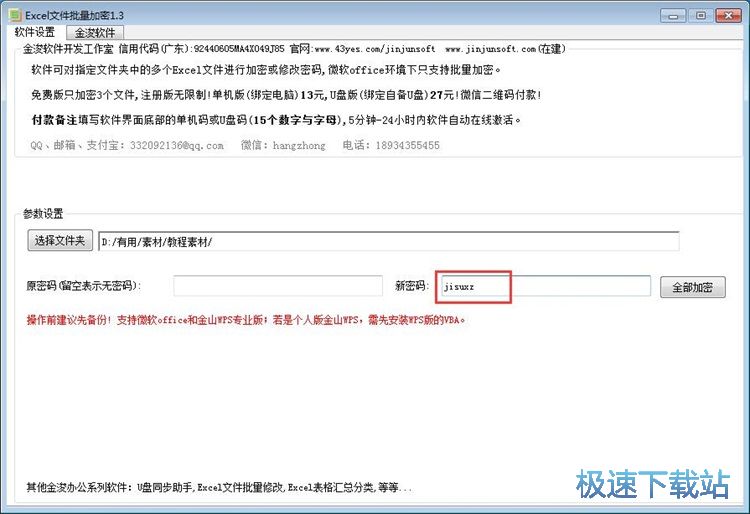Screen dimensions: 750x514
Task: Click the red 操作前建议先备份 warning text
Action: click(246, 320)
